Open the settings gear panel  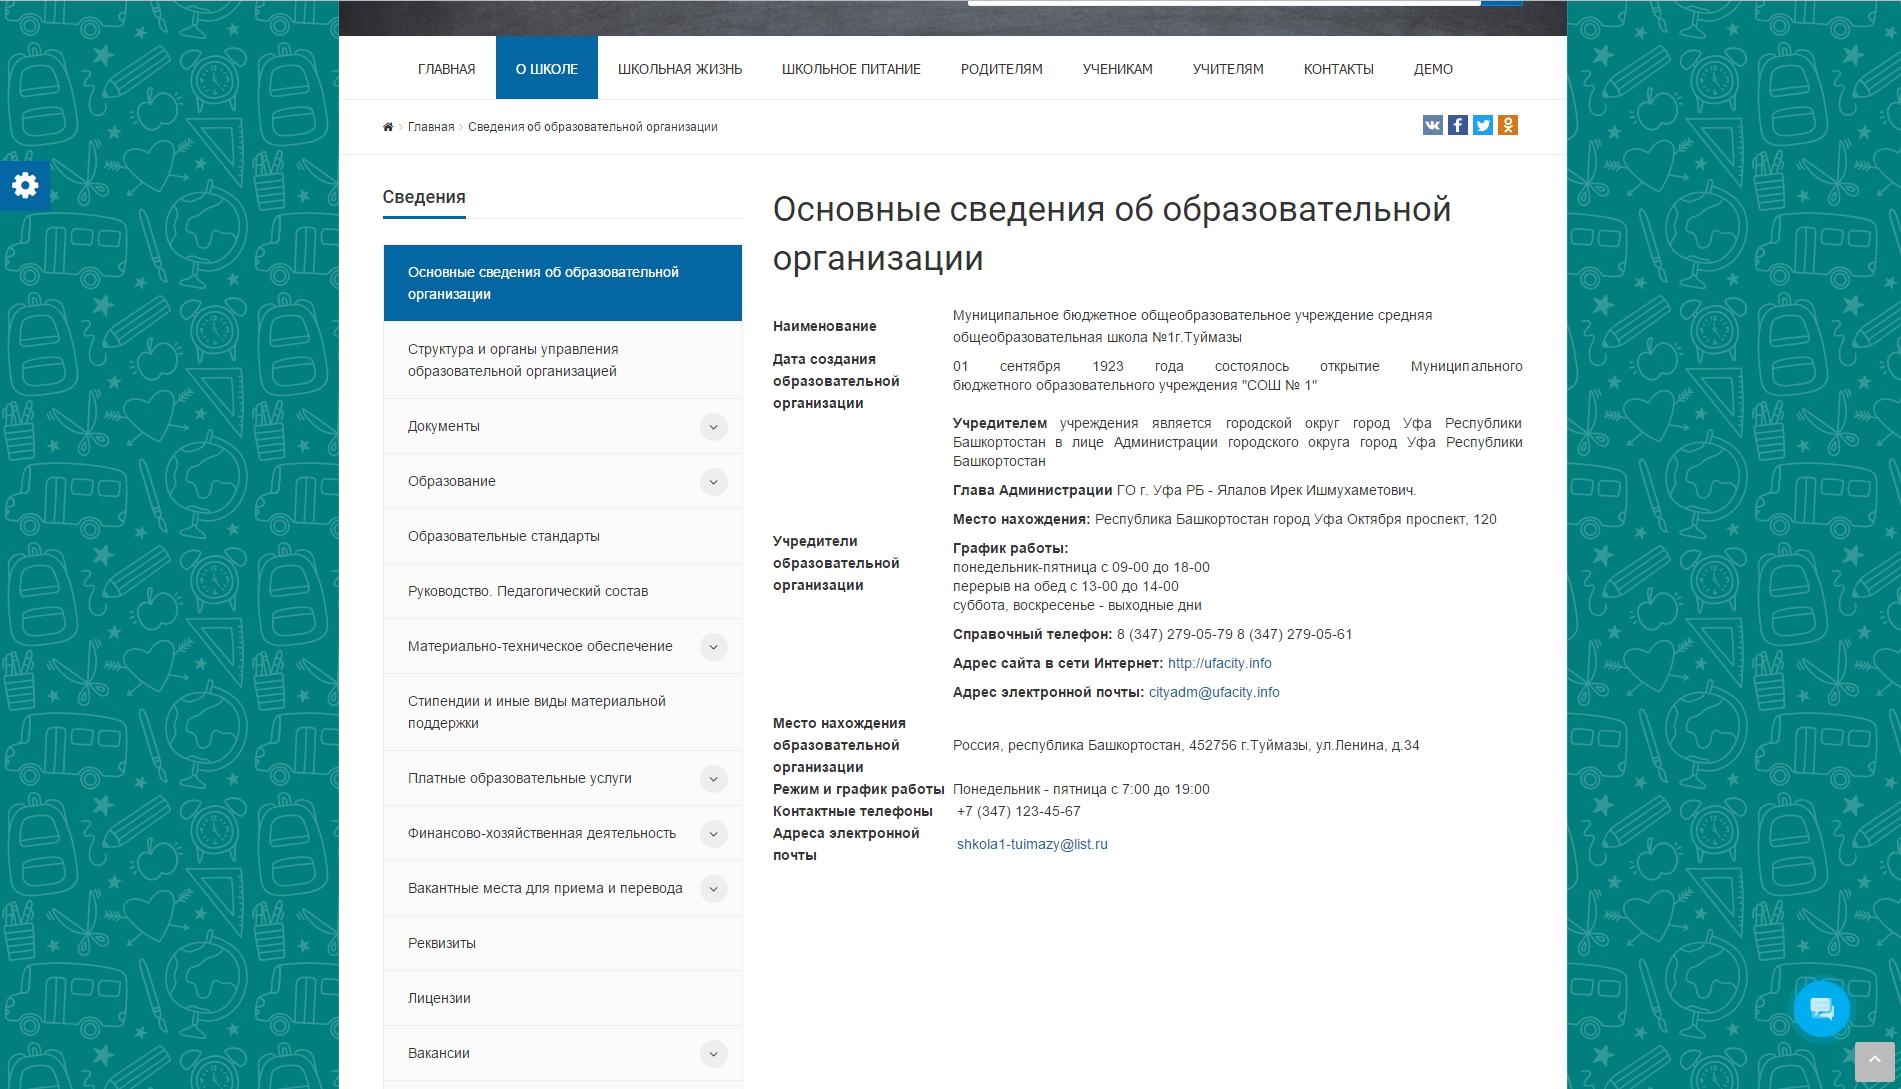25,185
